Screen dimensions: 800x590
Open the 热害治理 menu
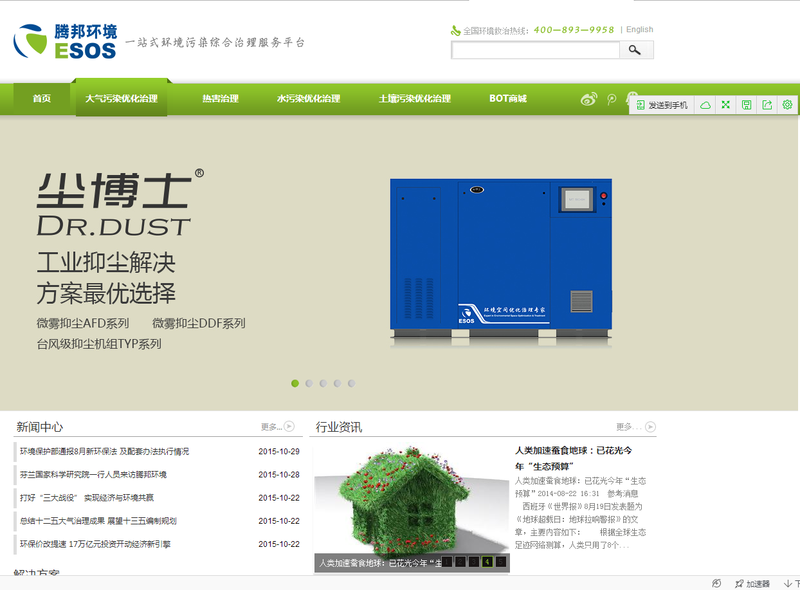point(220,99)
